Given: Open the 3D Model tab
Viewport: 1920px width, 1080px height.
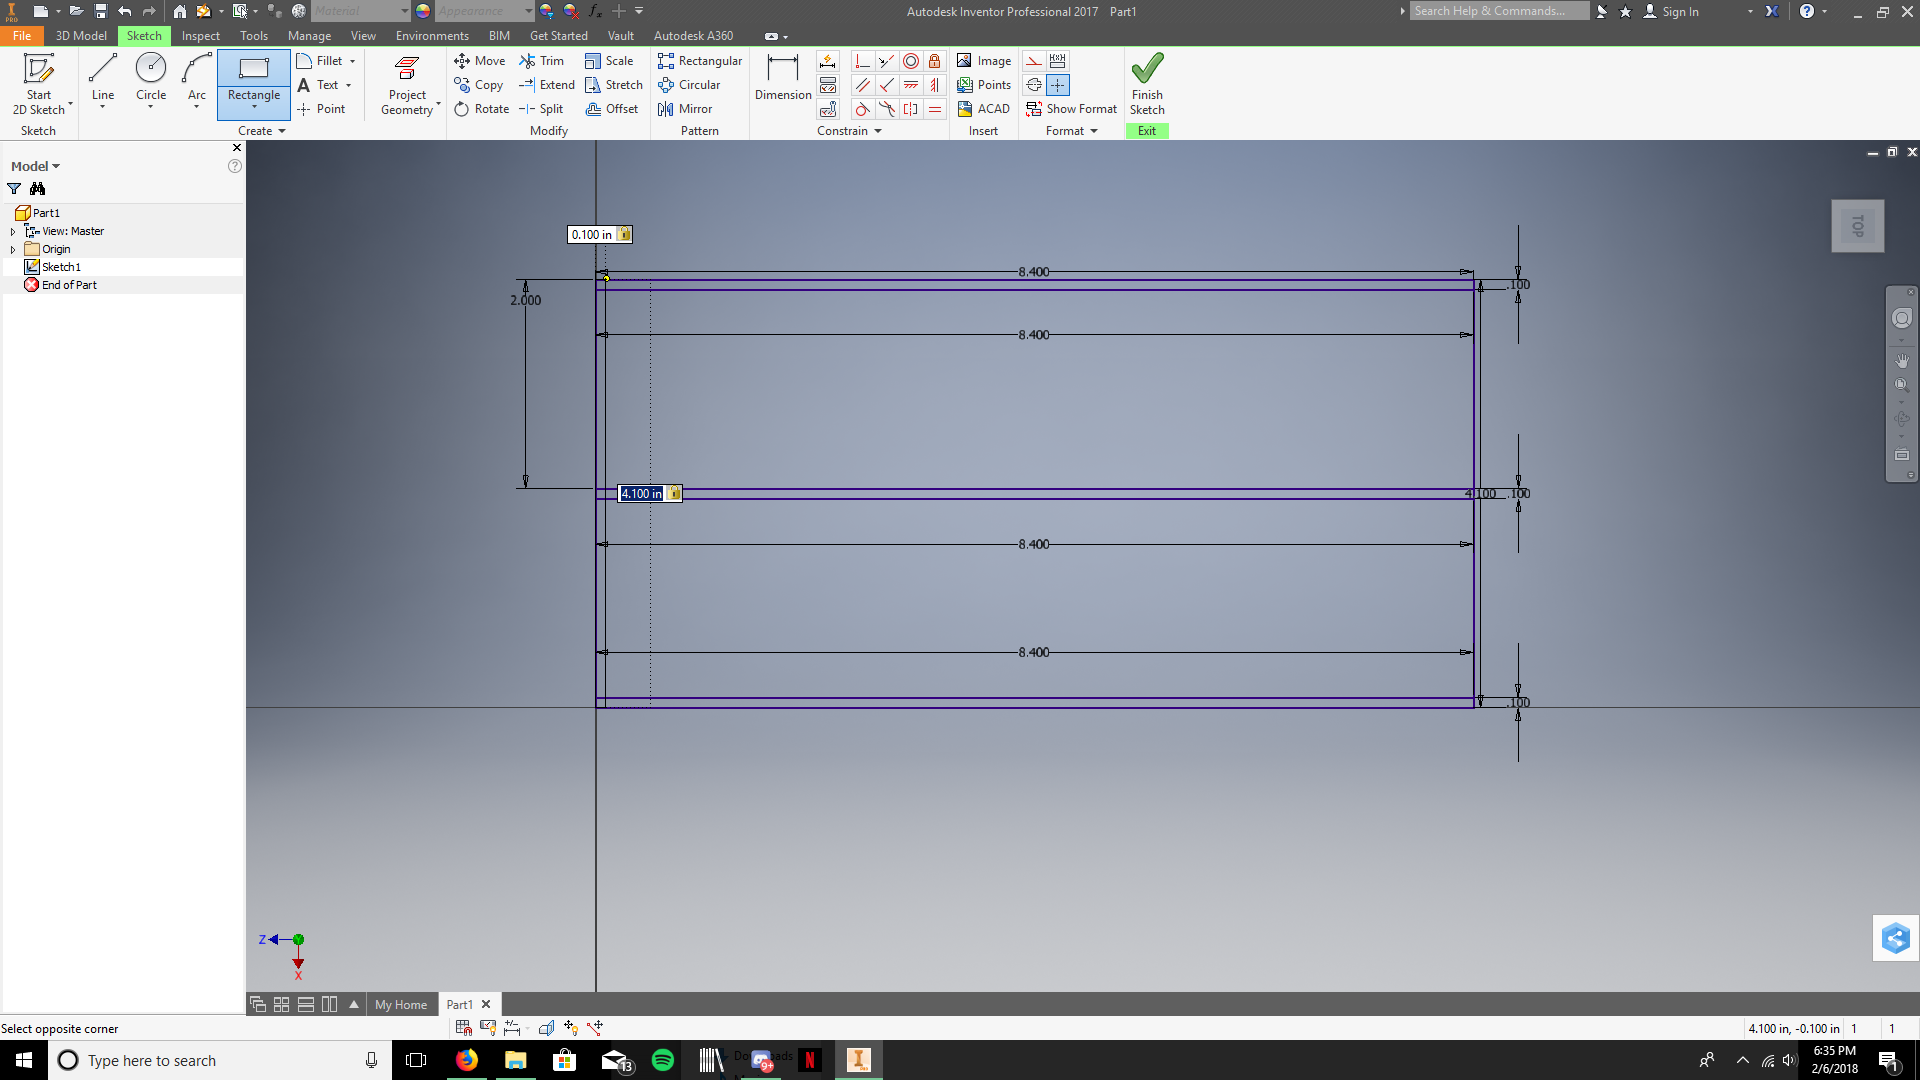Looking at the screenshot, I should (x=79, y=36).
